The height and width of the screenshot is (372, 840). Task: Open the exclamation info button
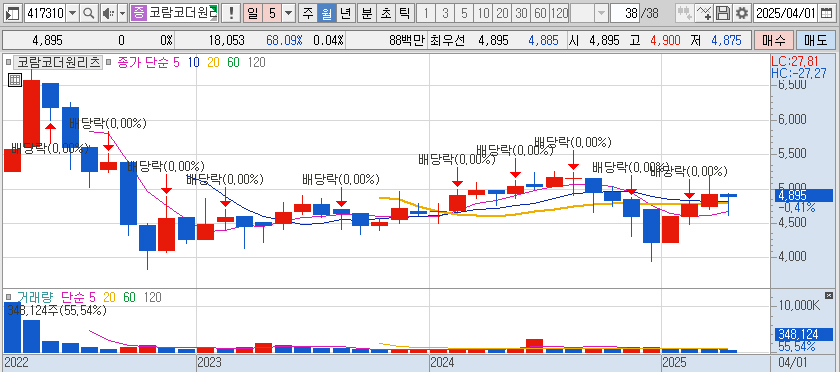click(231, 13)
